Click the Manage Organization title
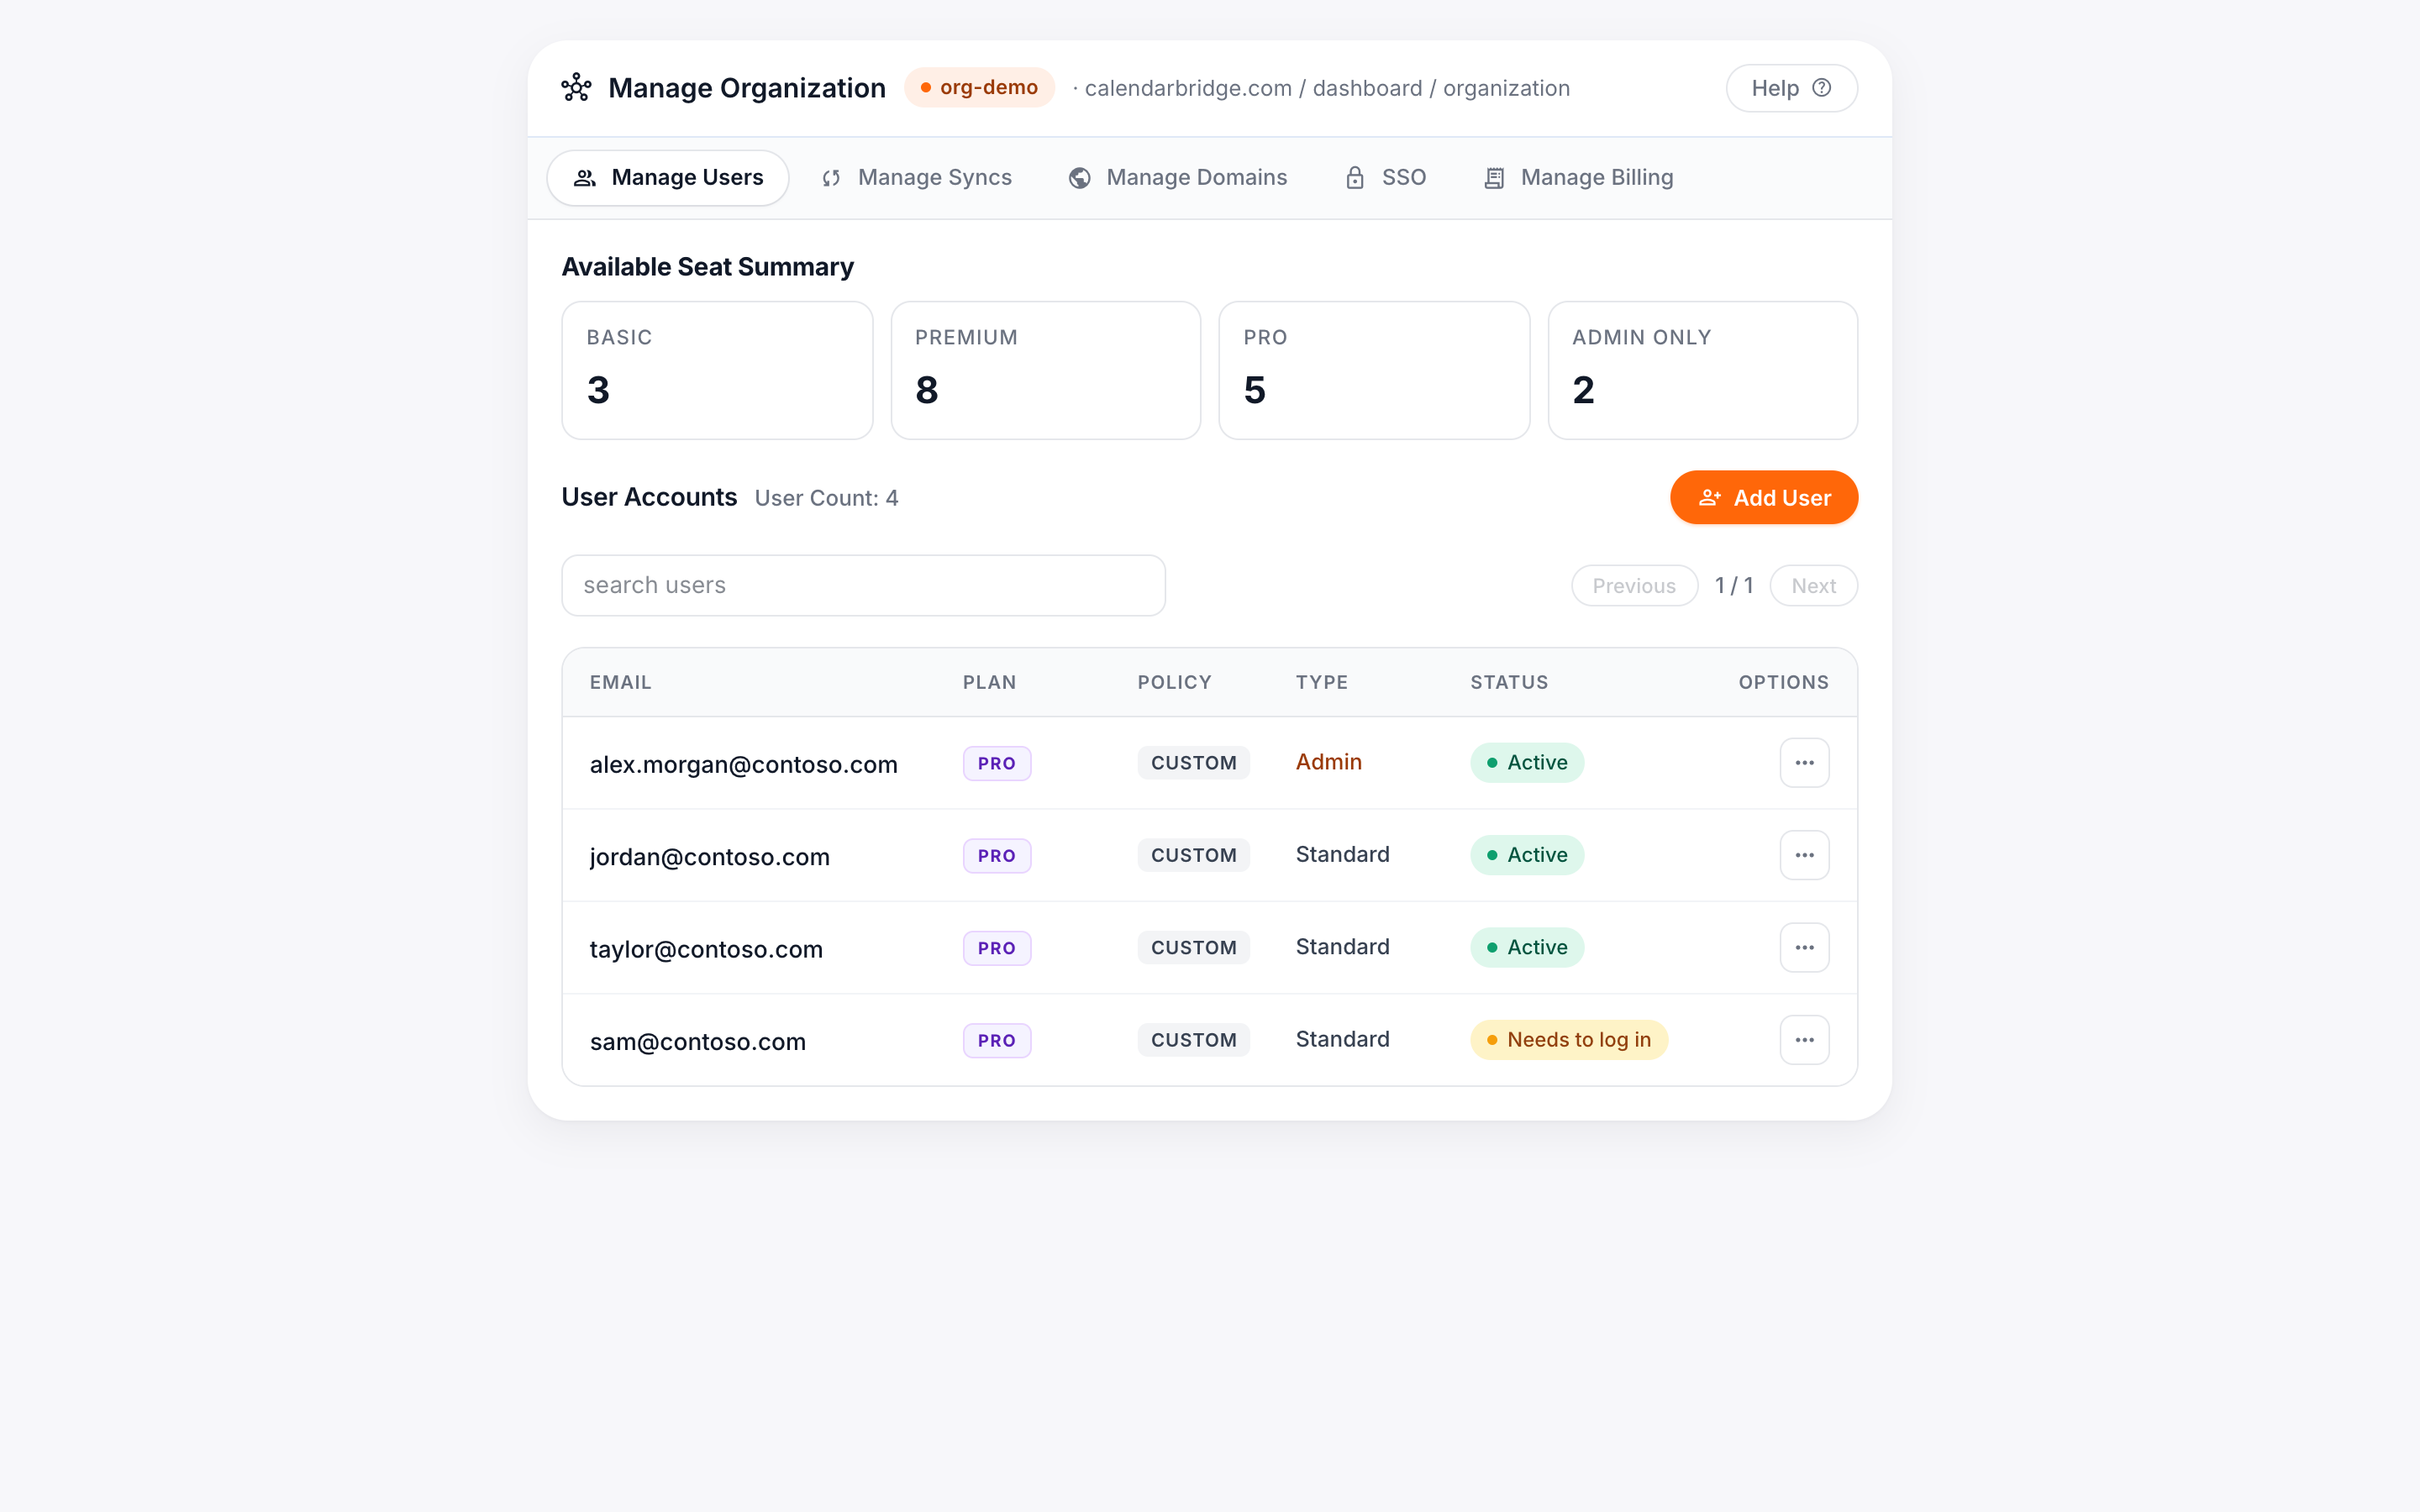Screen dimensions: 2420x1512 [x=746, y=88]
